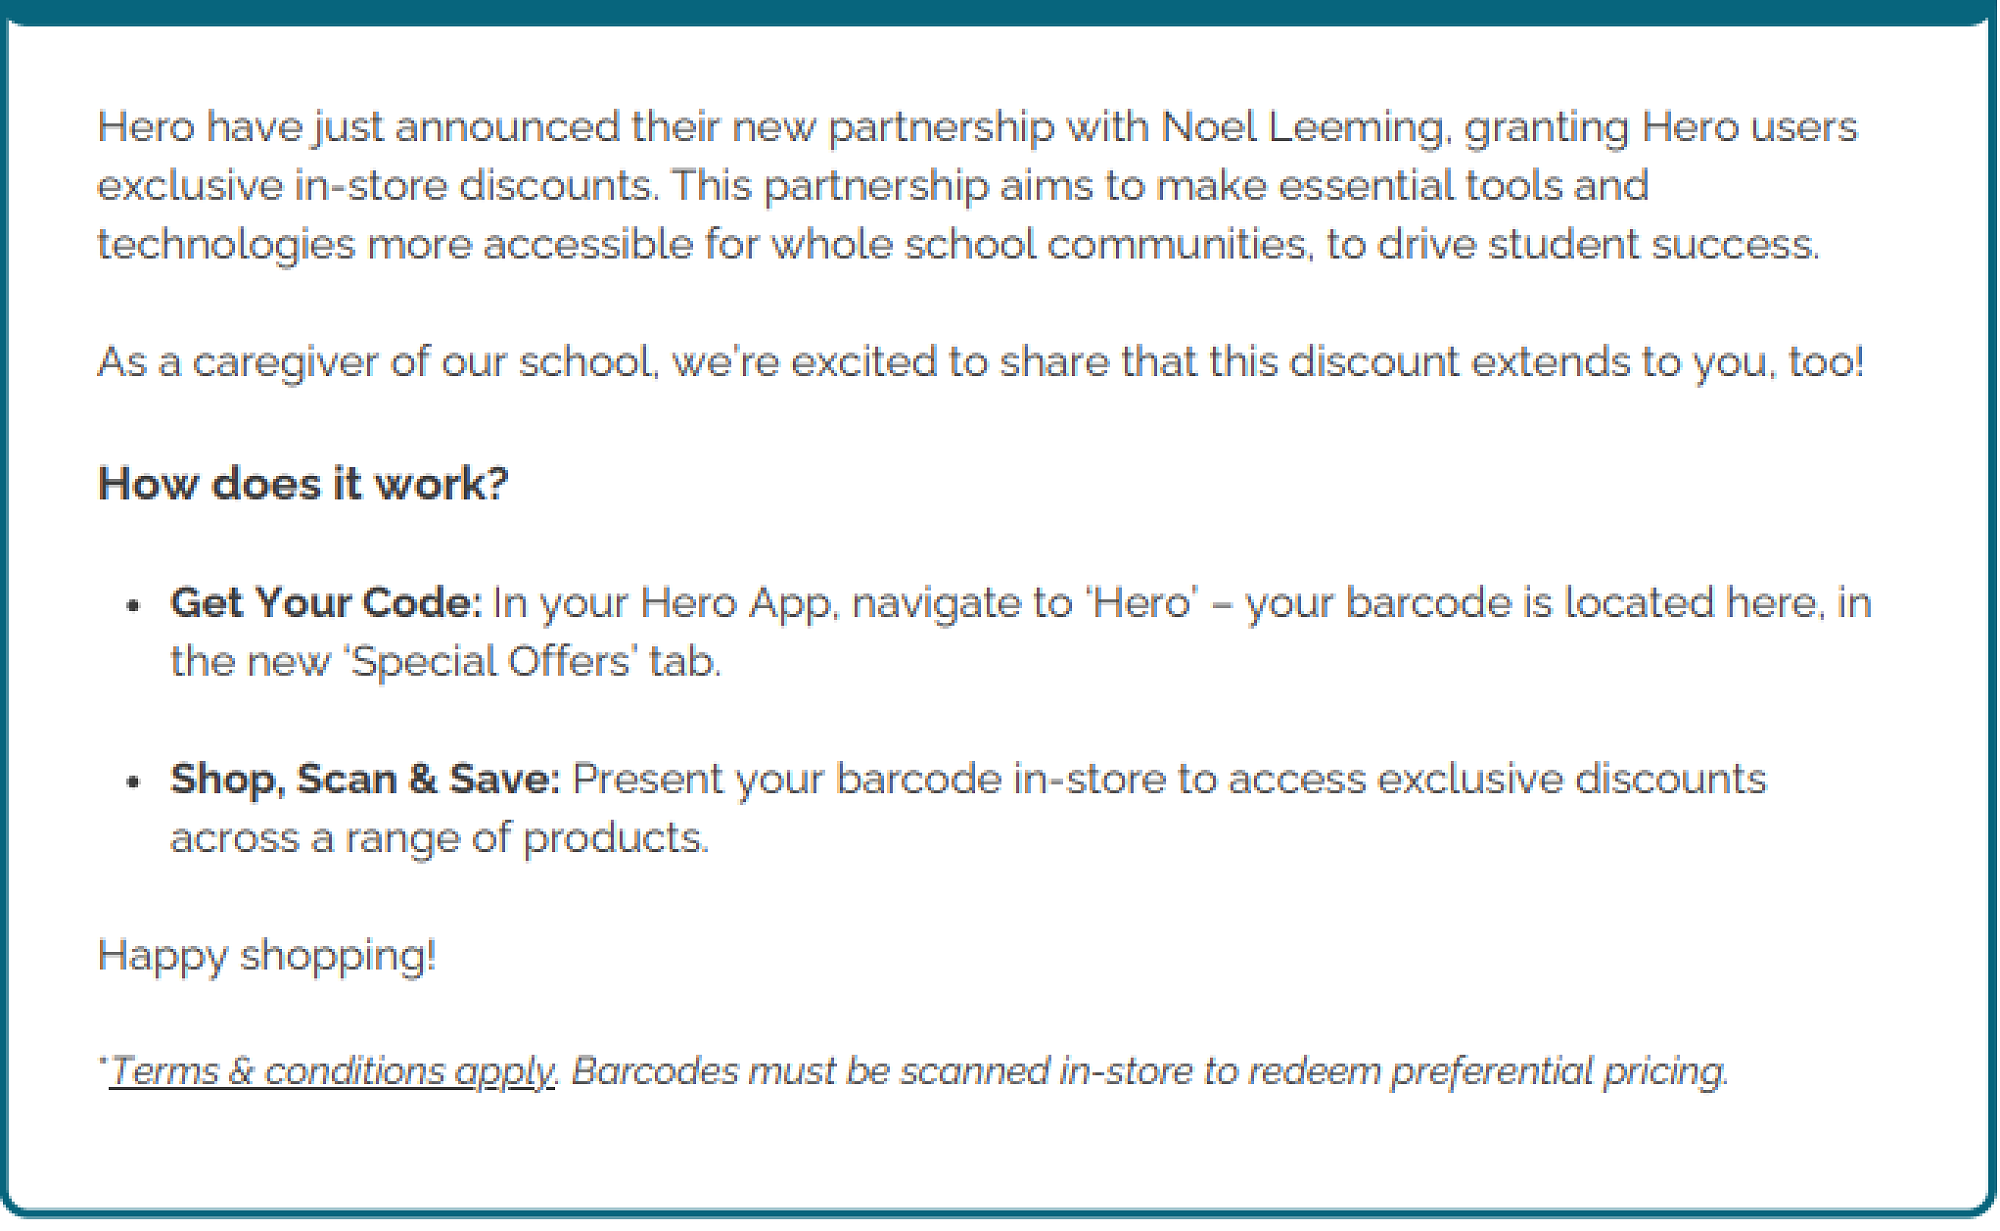Viewport: 2000px width, 1231px height.
Task: Click the 'As a caregiver of our school' sentence
Action: (377, 362)
